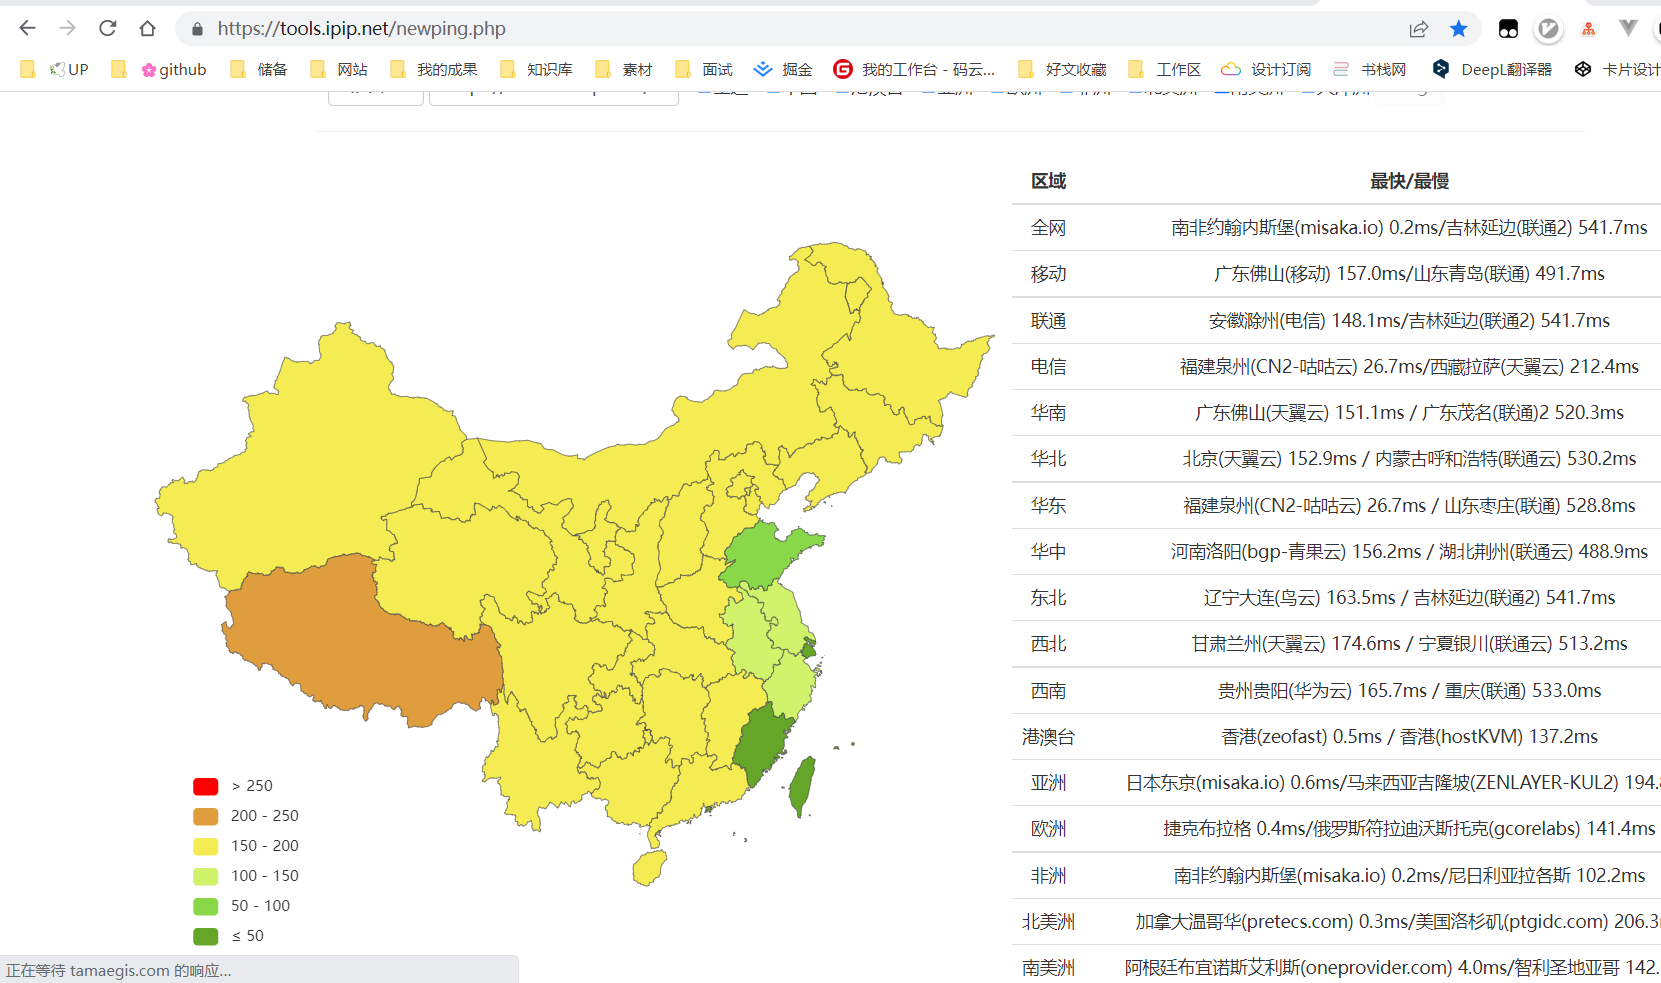Open the github bookmark
The width and height of the screenshot is (1661, 983).
coord(173,69)
